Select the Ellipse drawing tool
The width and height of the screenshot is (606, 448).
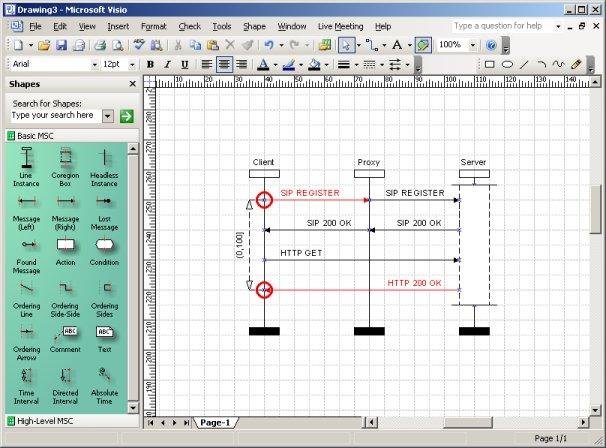pos(507,65)
